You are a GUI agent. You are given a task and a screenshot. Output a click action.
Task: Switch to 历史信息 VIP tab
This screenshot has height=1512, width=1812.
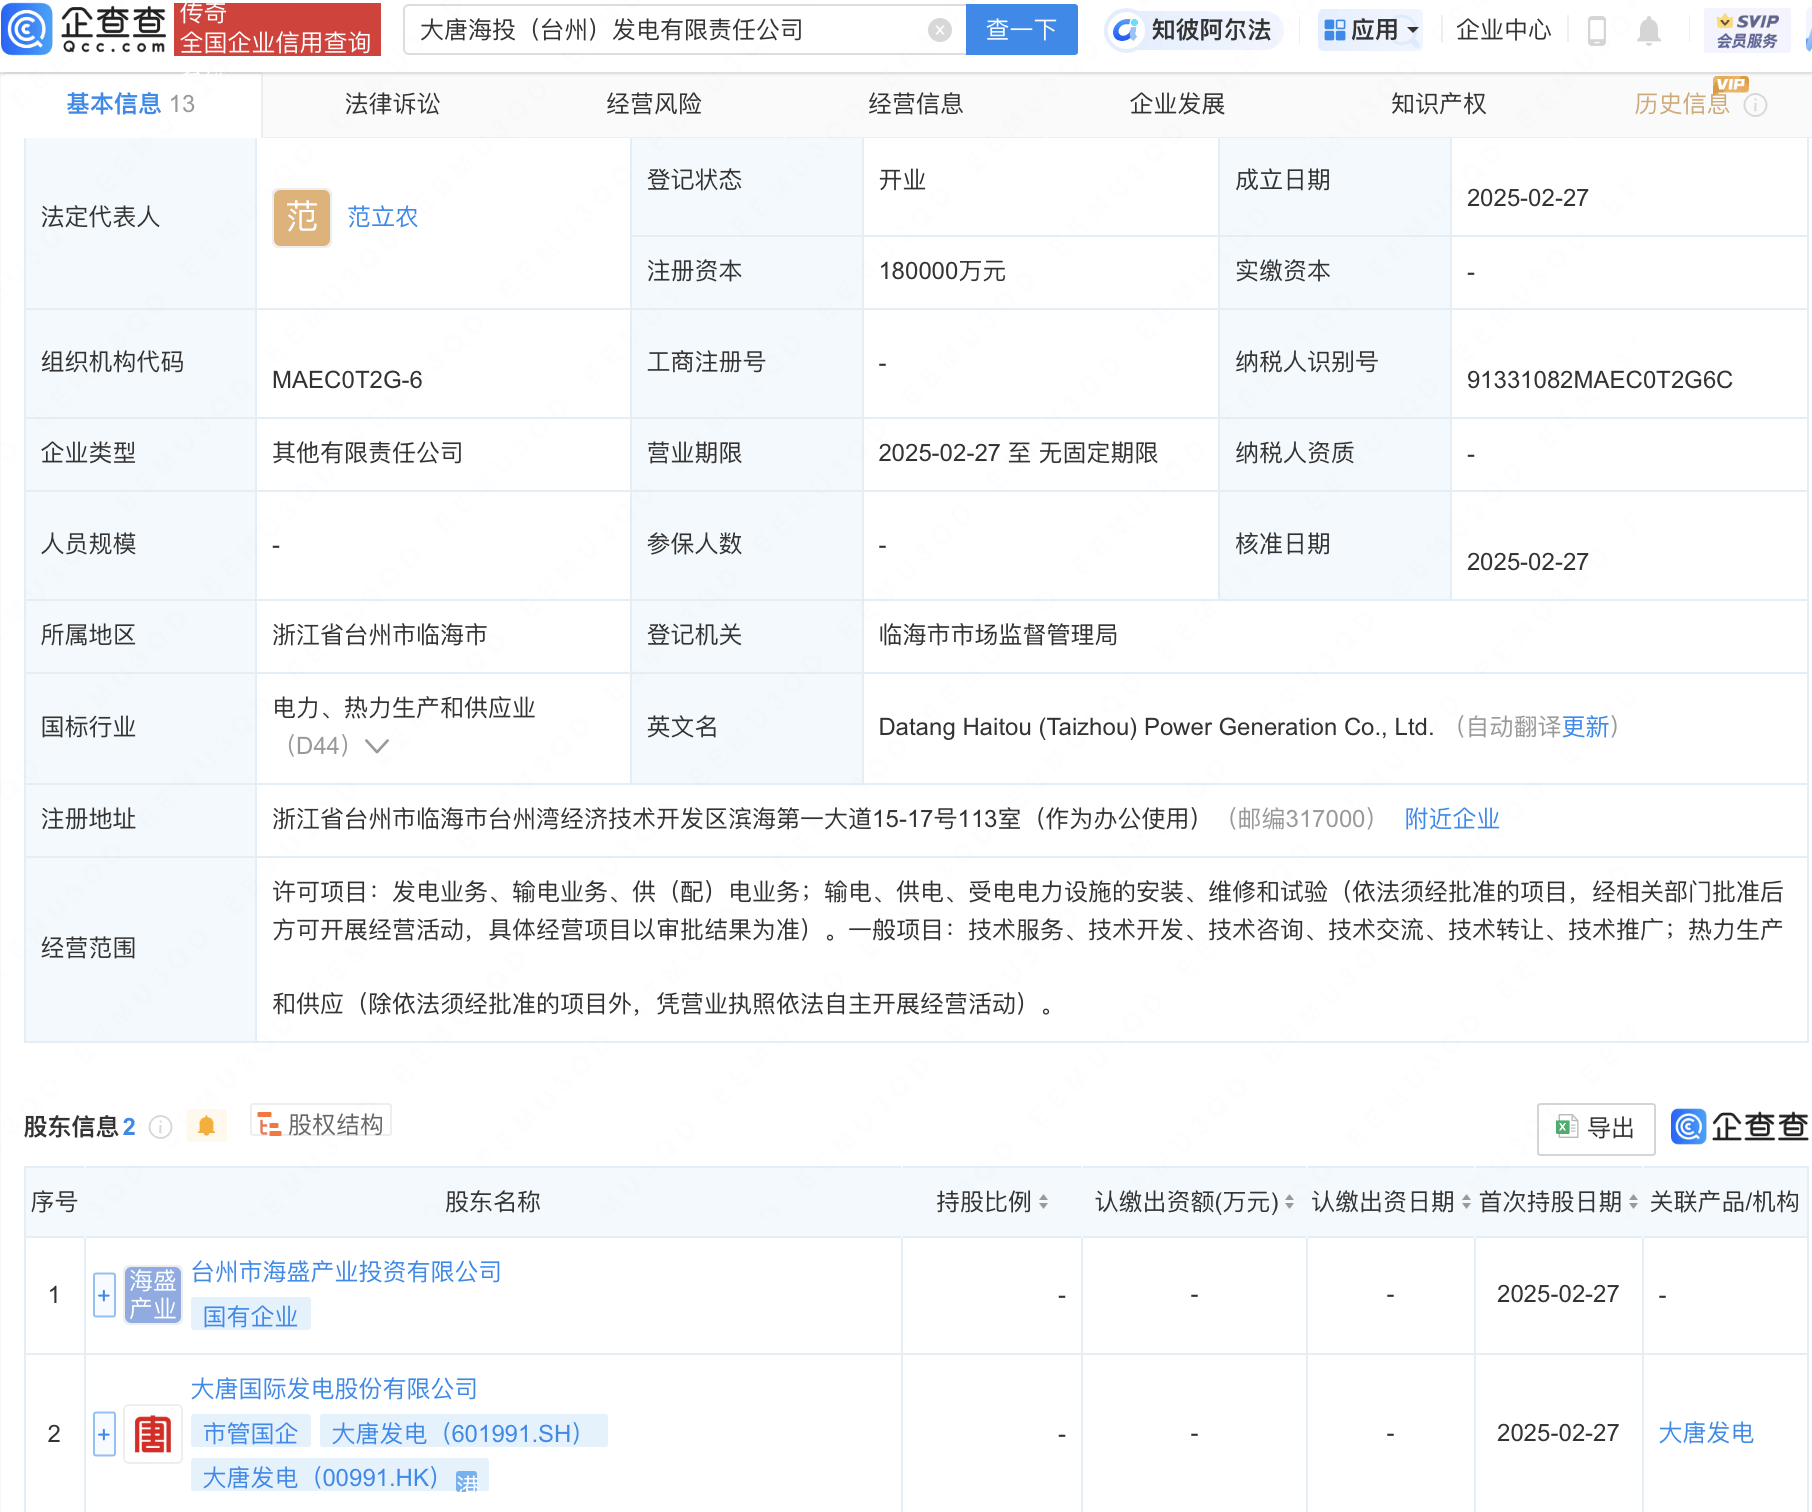pyautogui.click(x=1681, y=104)
